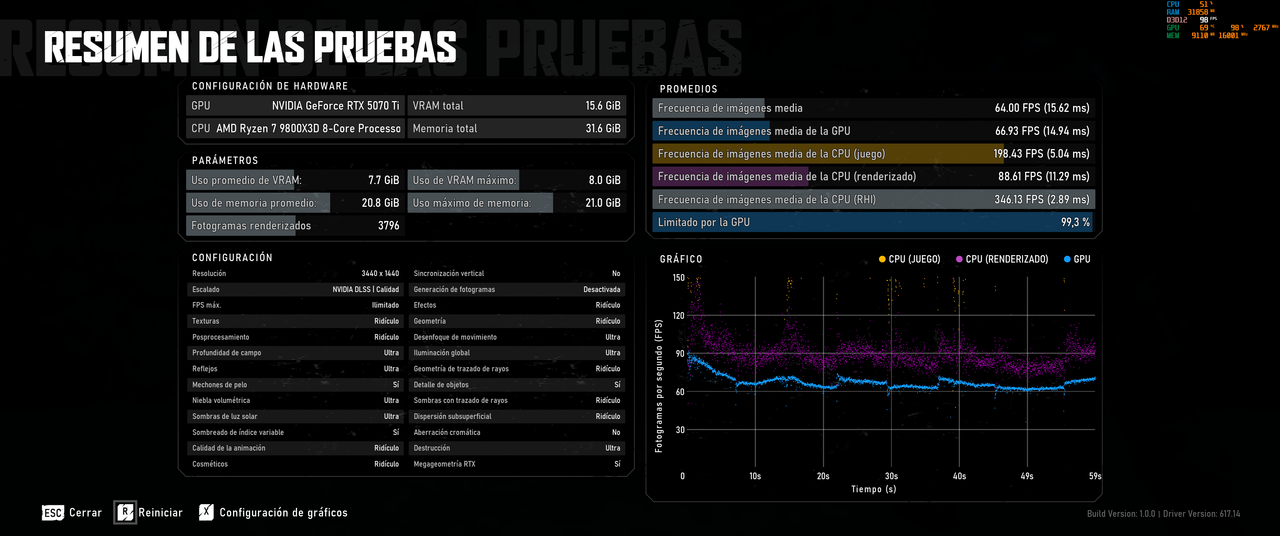Open Configuración de gráficos
1280x536 pixels.
coord(284,513)
